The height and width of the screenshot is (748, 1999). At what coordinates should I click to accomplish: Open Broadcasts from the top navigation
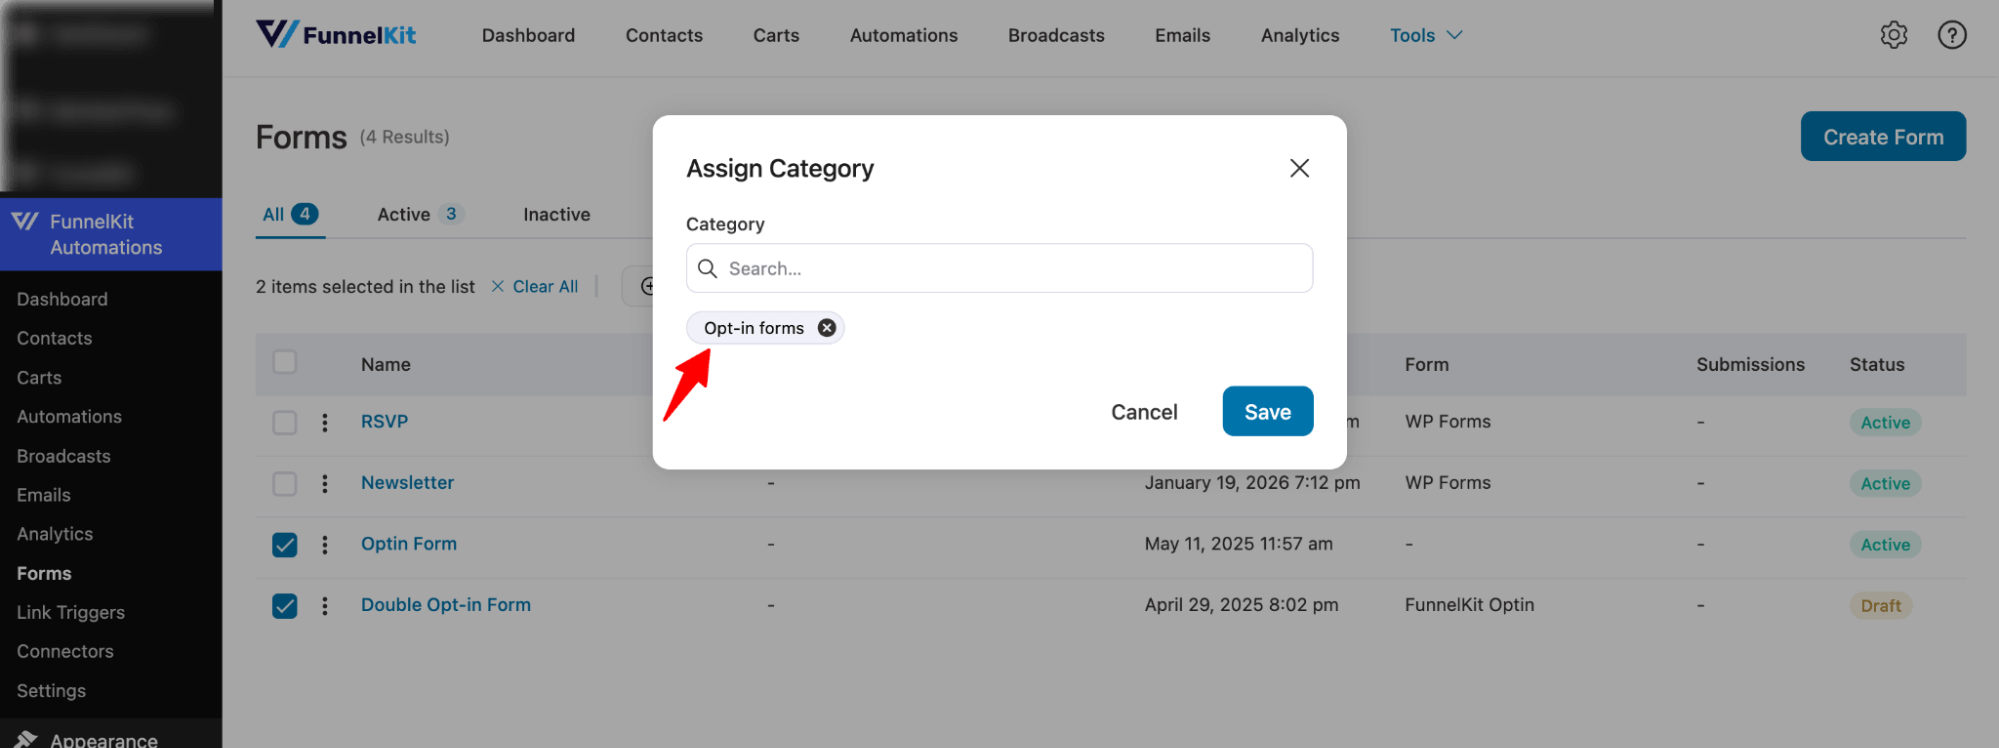click(1055, 35)
